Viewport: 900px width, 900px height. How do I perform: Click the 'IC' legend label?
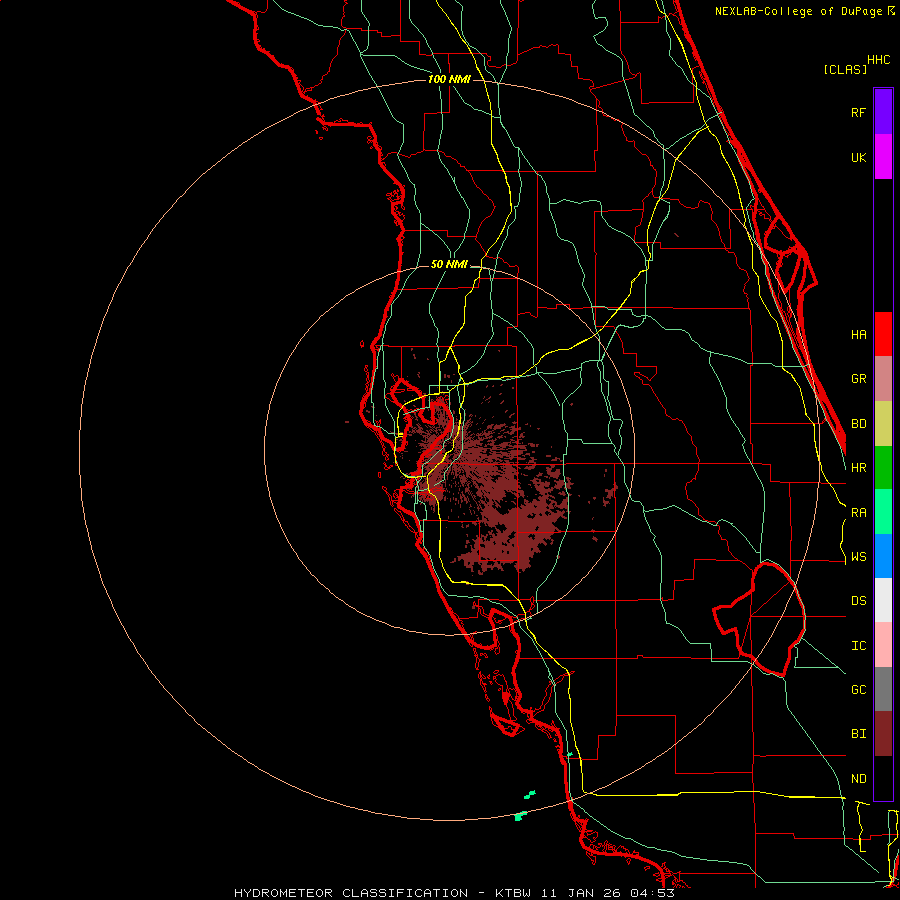point(858,646)
